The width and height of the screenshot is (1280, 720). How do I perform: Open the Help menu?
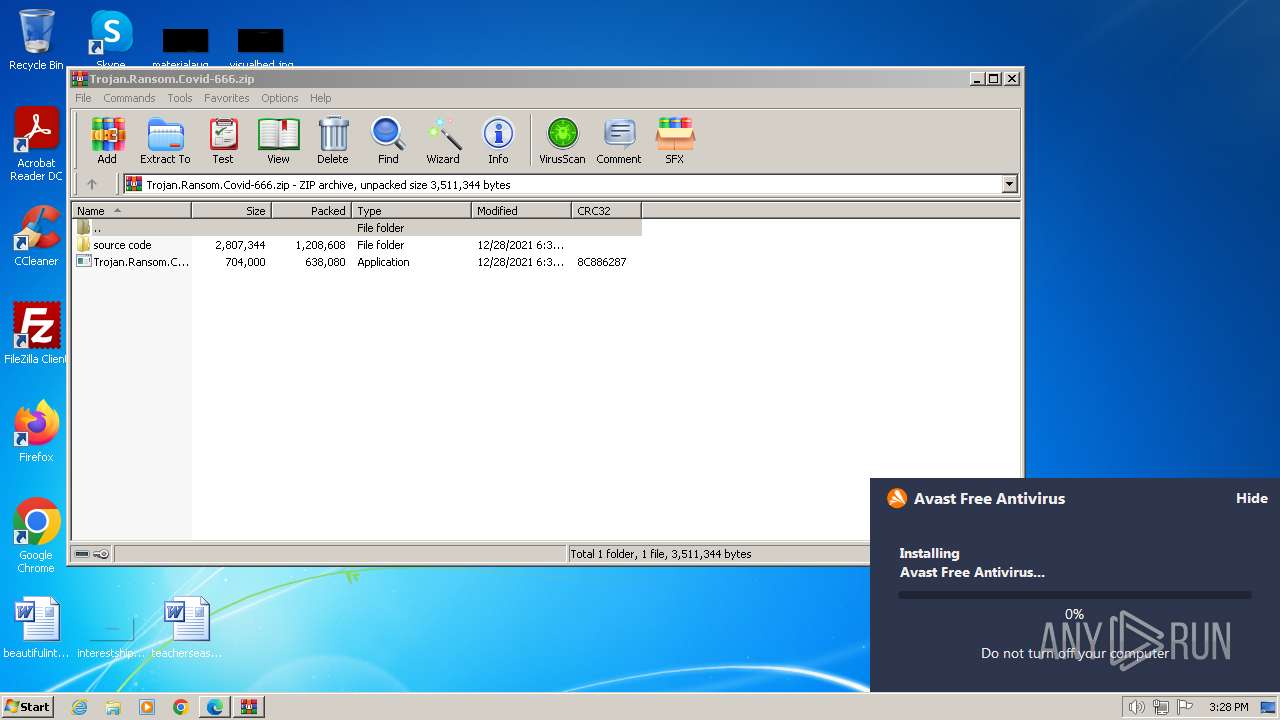tap(321, 98)
